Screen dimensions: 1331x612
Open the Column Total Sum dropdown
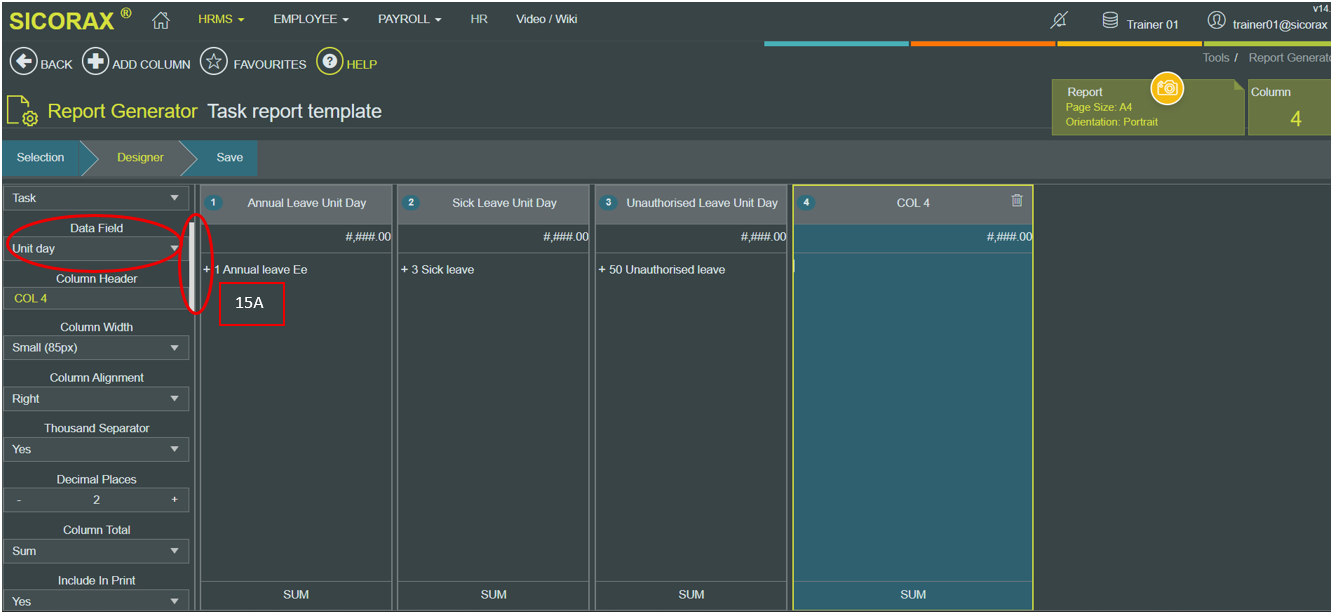click(x=96, y=551)
